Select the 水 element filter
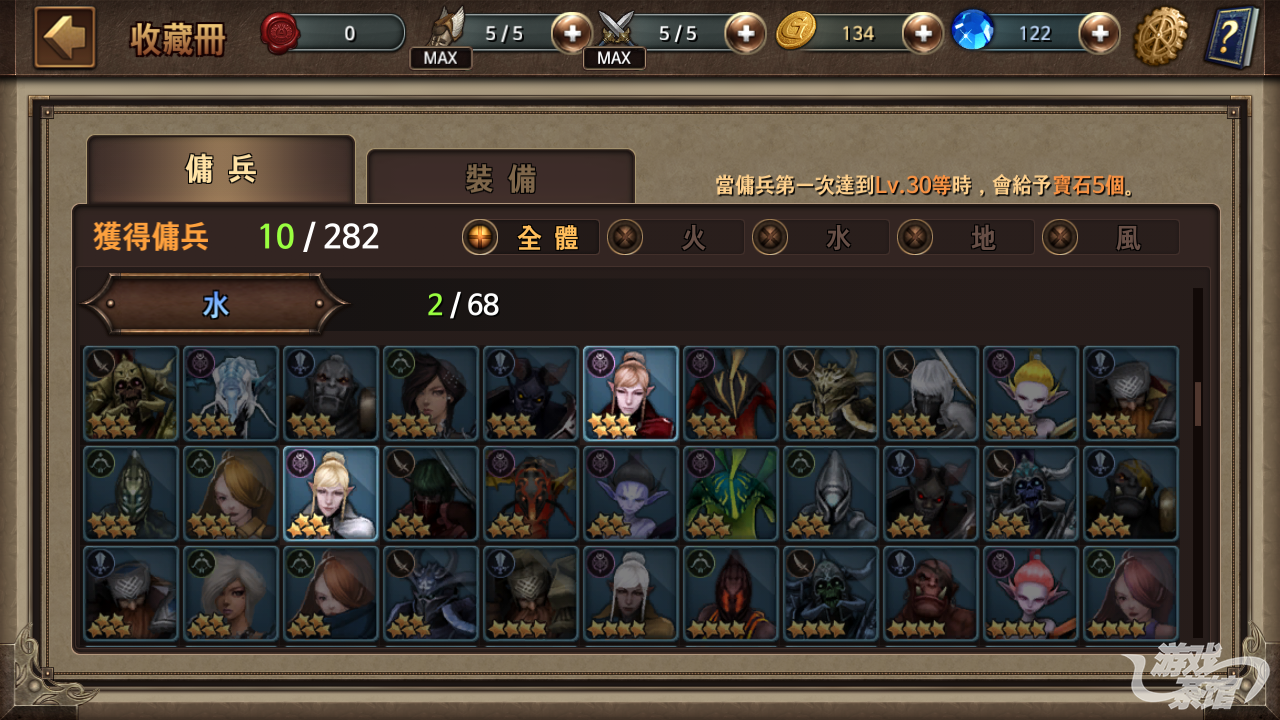 tap(820, 238)
